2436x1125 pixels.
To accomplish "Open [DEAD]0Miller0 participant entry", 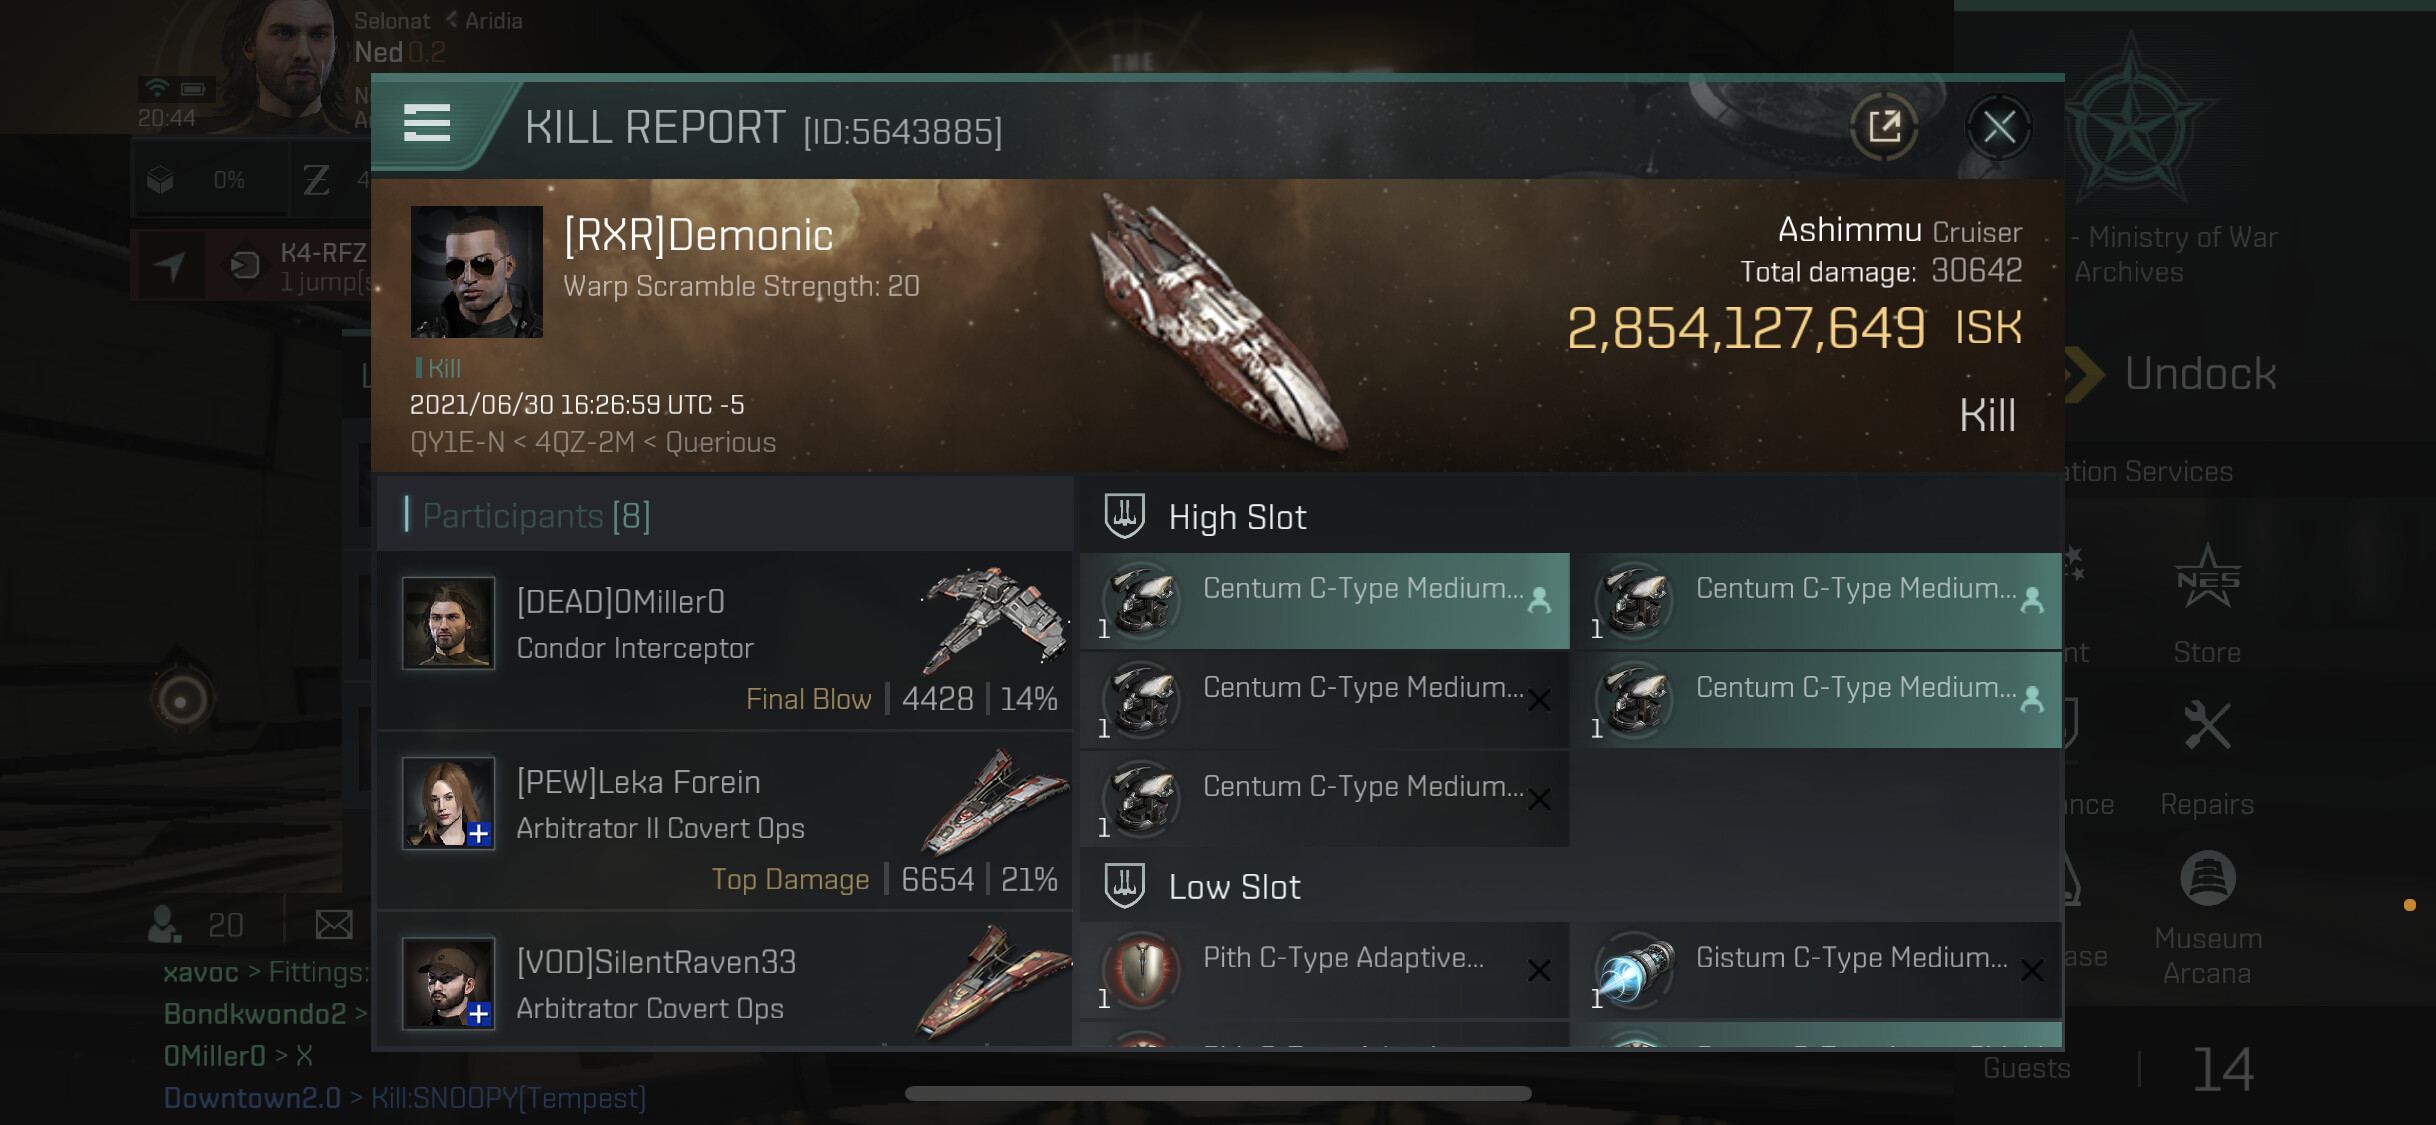I will 724,640.
